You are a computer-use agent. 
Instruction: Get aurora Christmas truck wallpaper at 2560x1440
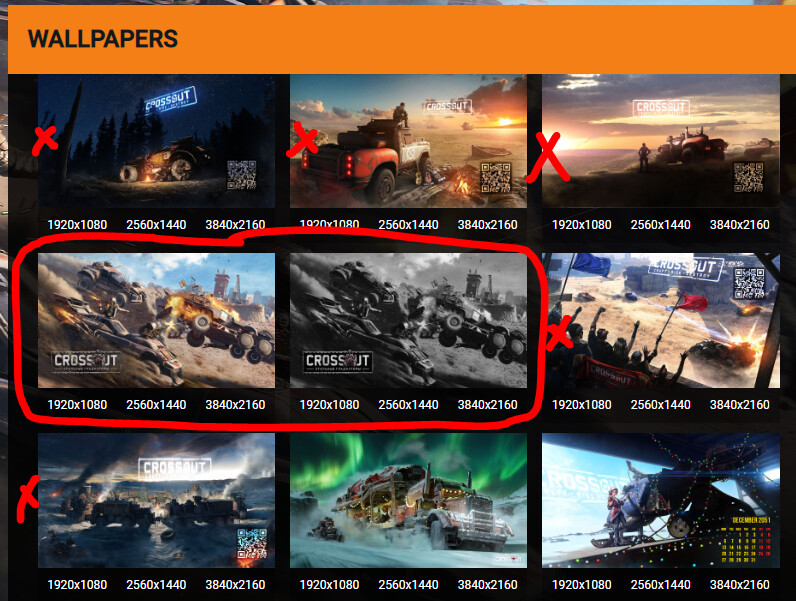(408, 585)
